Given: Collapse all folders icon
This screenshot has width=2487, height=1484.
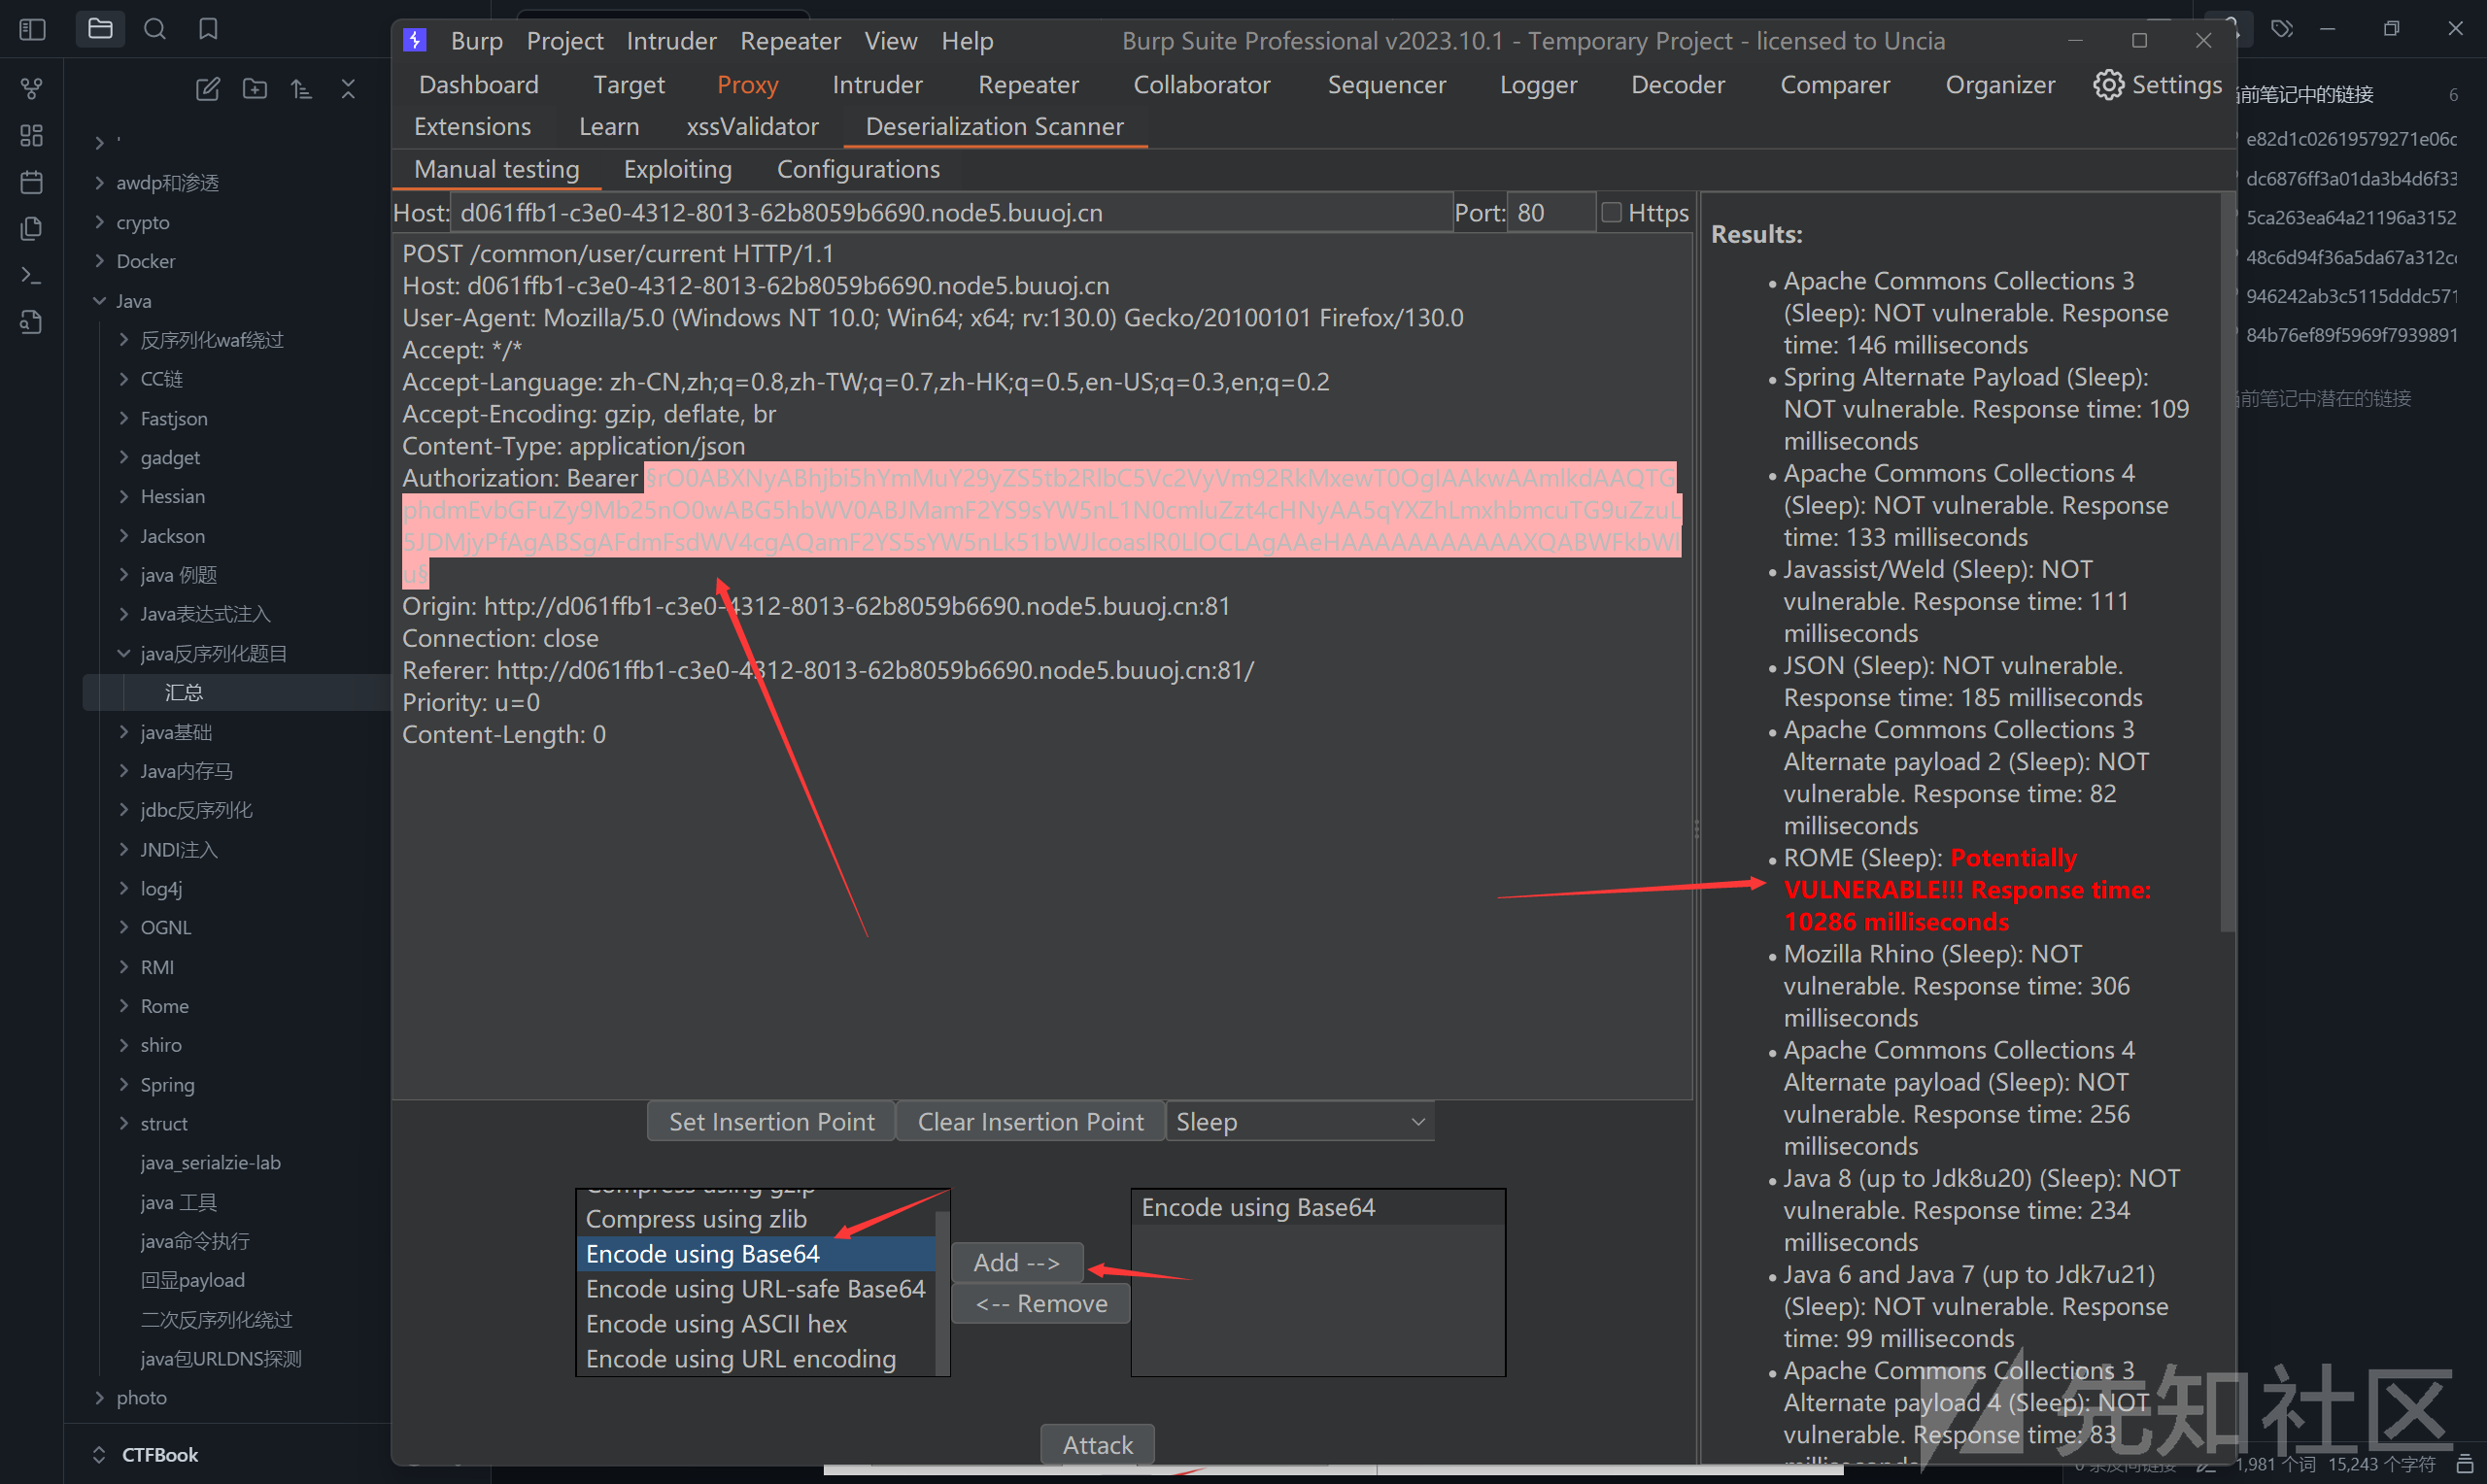Looking at the screenshot, I should tap(348, 89).
